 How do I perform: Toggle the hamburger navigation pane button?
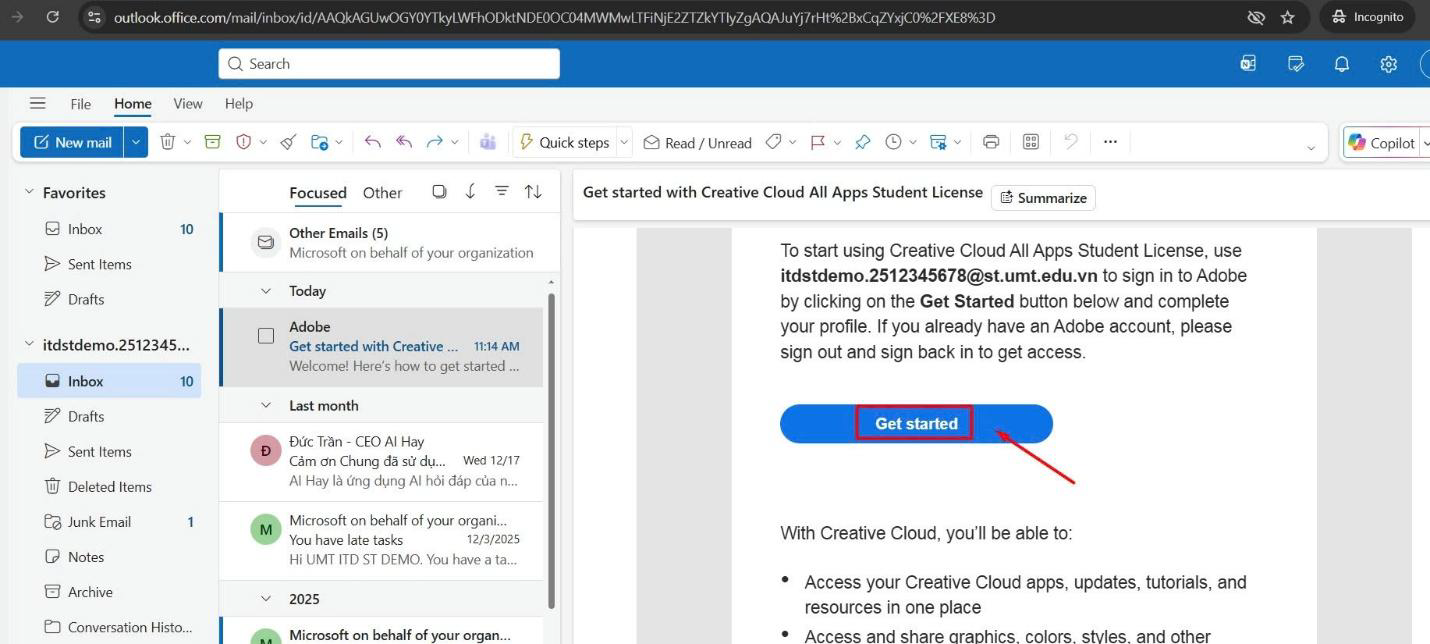tap(38, 103)
